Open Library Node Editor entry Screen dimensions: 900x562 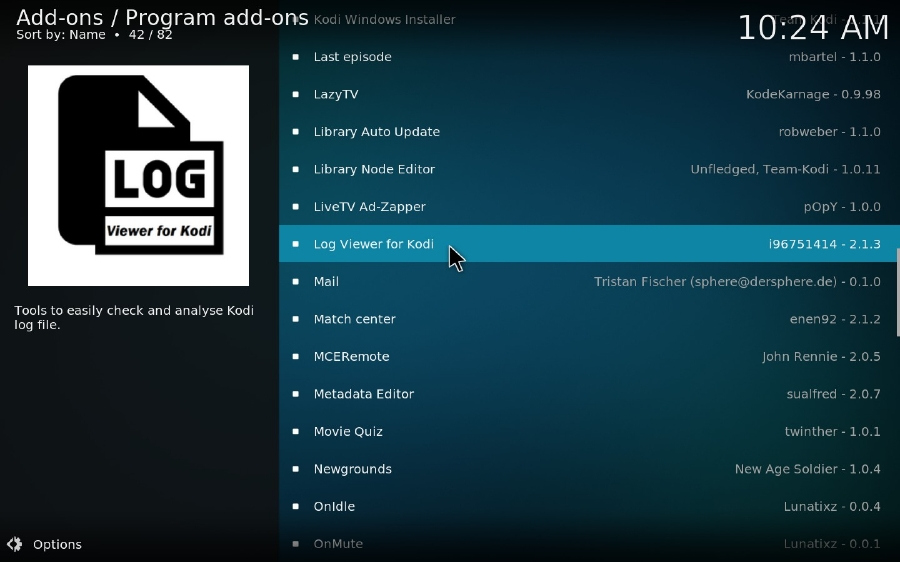pyautogui.click(x=589, y=169)
